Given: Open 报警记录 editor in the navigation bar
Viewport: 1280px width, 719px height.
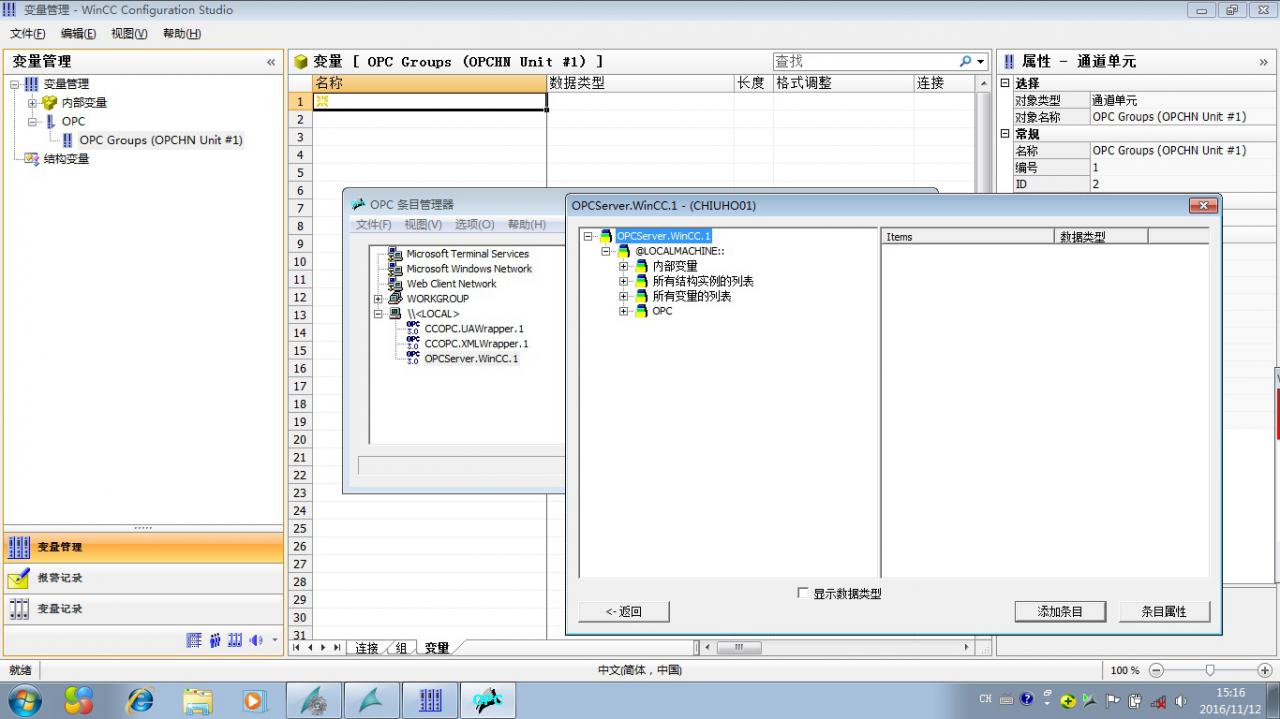Looking at the screenshot, I should click(x=143, y=578).
